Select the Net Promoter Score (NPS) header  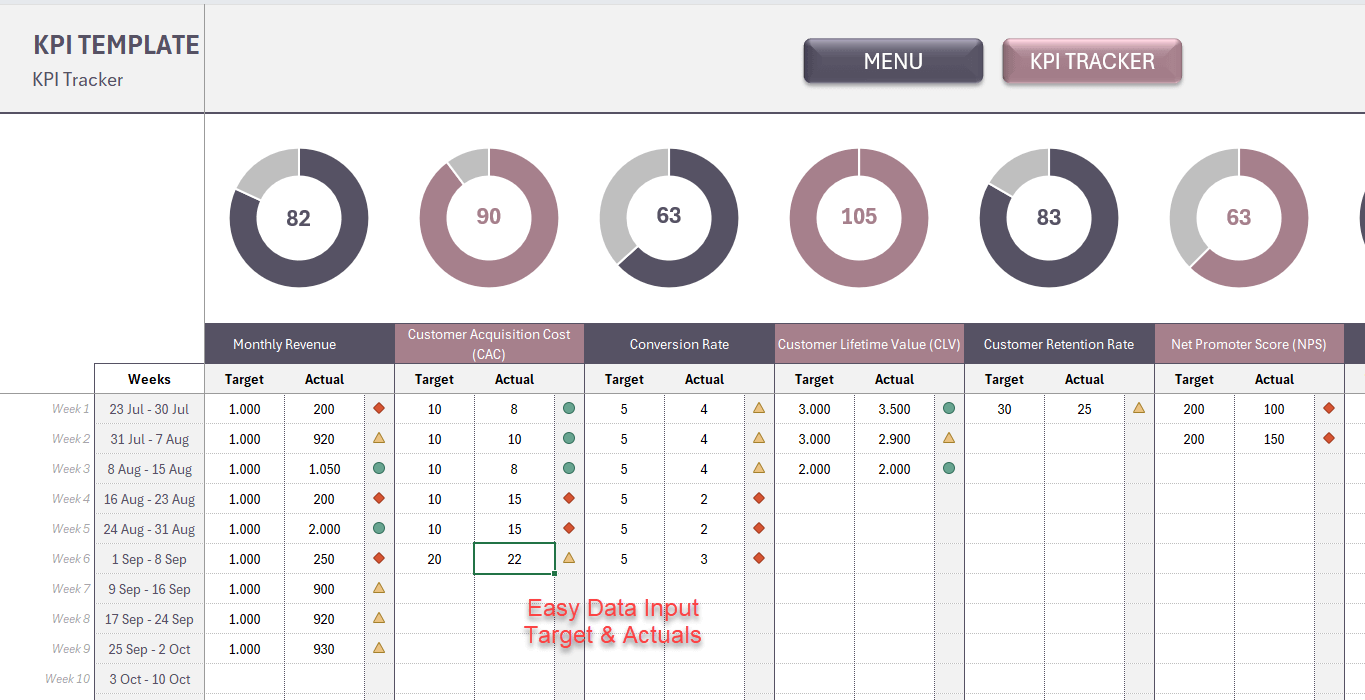tap(1249, 344)
